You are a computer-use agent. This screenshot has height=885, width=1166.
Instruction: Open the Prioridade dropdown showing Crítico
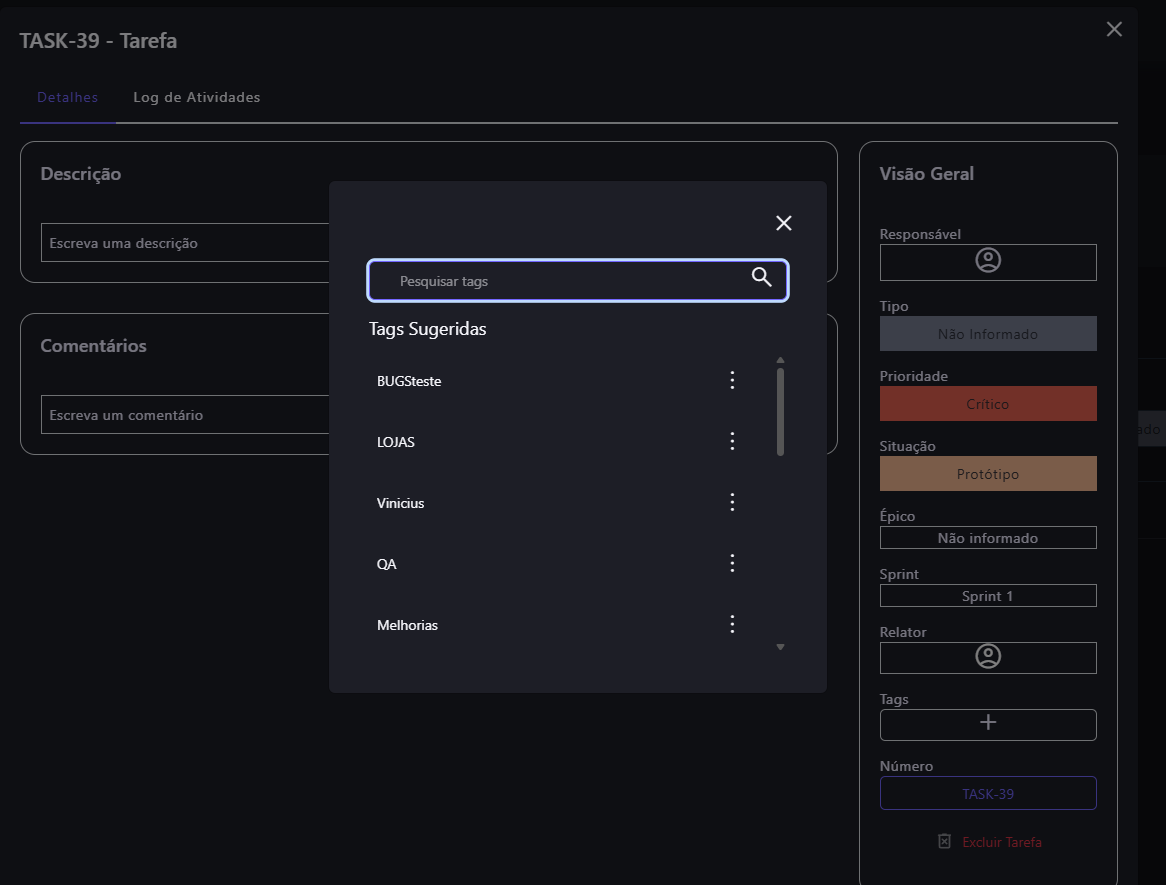pos(988,404)
